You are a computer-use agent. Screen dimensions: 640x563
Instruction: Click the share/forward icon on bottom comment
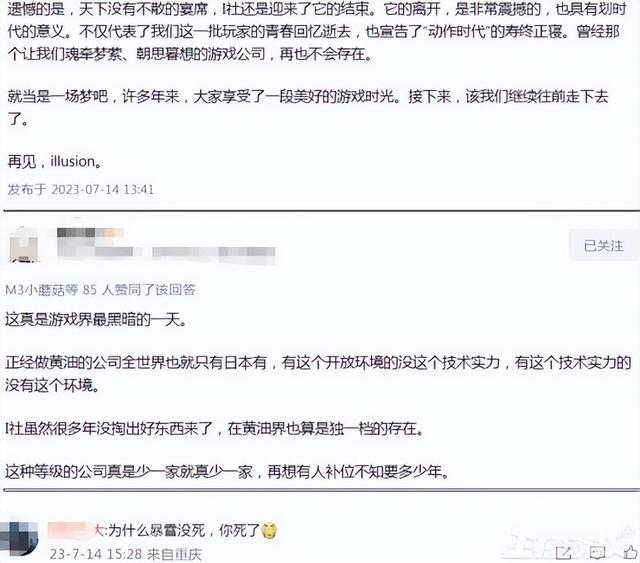(x=563, y=553)
